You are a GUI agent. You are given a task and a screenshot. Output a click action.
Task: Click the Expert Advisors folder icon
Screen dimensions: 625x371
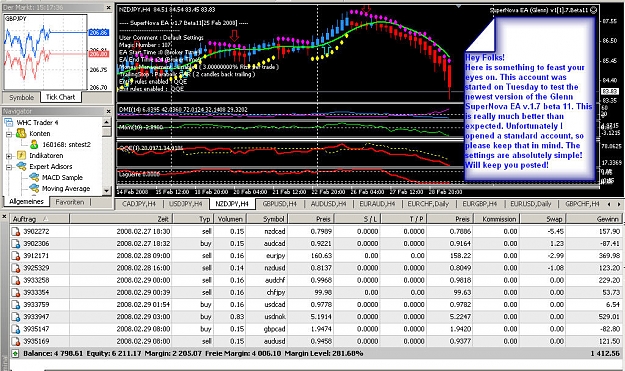pos(21,166)
